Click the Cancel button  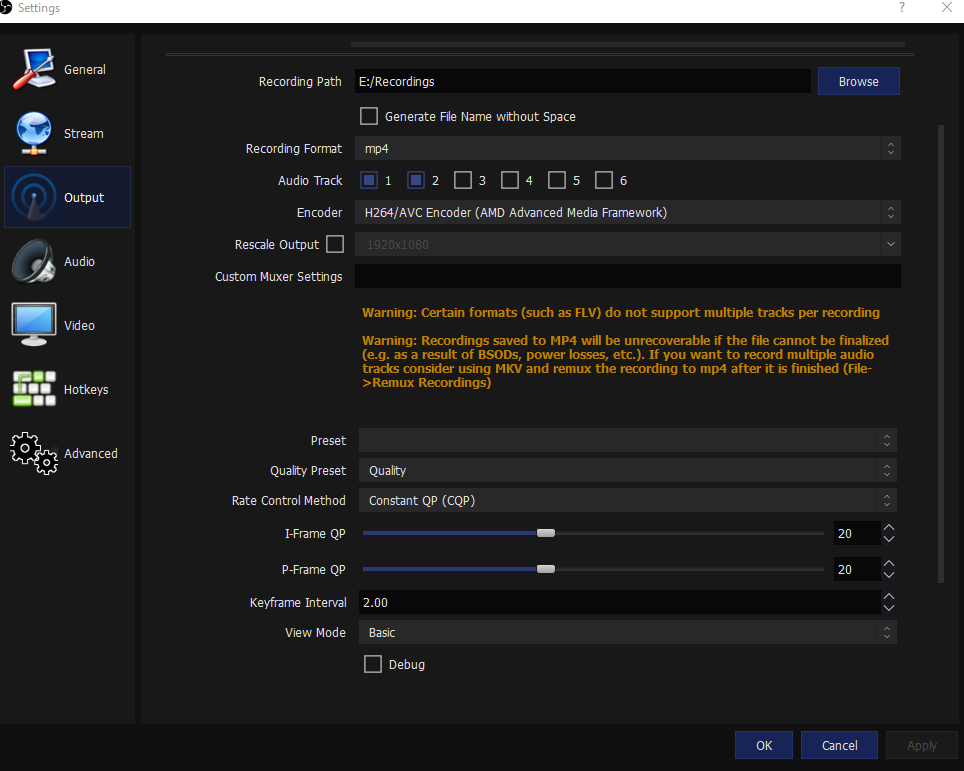839,745
